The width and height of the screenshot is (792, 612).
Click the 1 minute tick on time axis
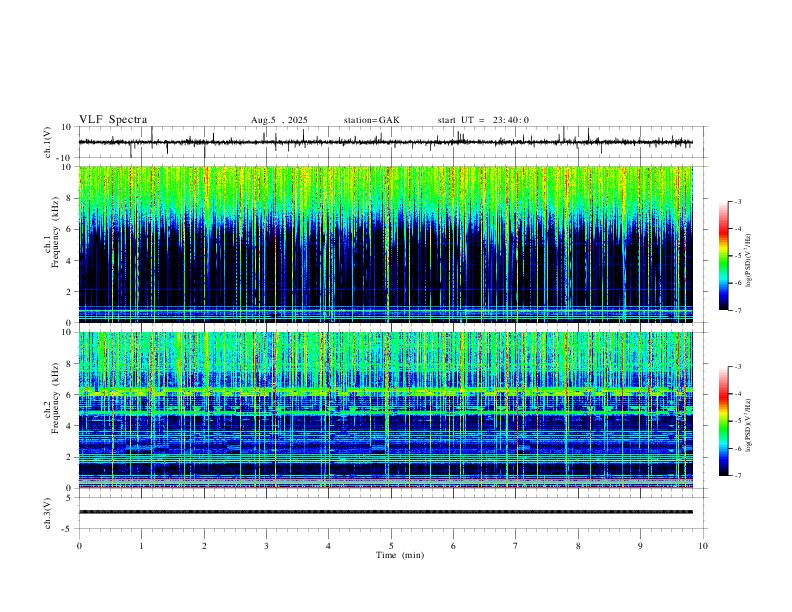click(141, 546)
